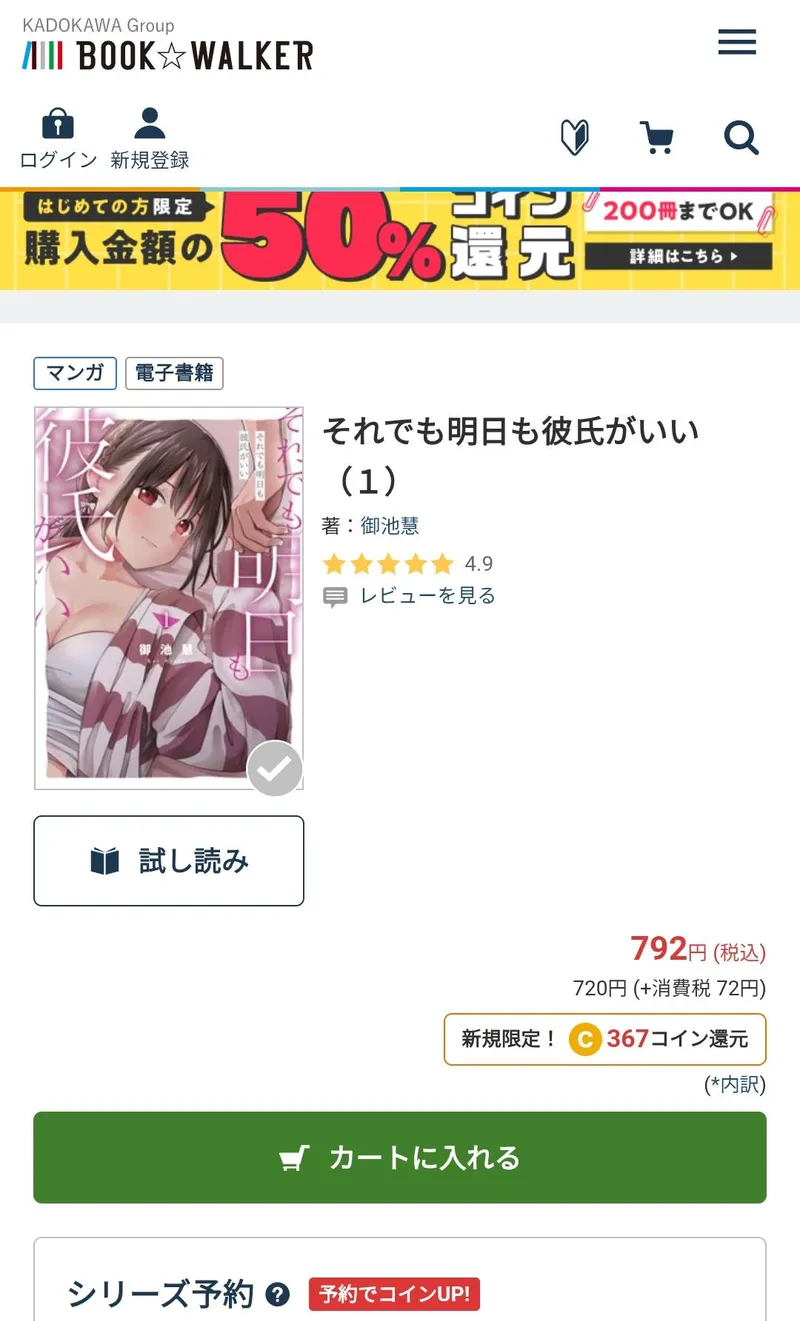This screenshot has height=1321, width=800.
Task: Click the book cover thumbnail
Action: (x=169, y=598)
